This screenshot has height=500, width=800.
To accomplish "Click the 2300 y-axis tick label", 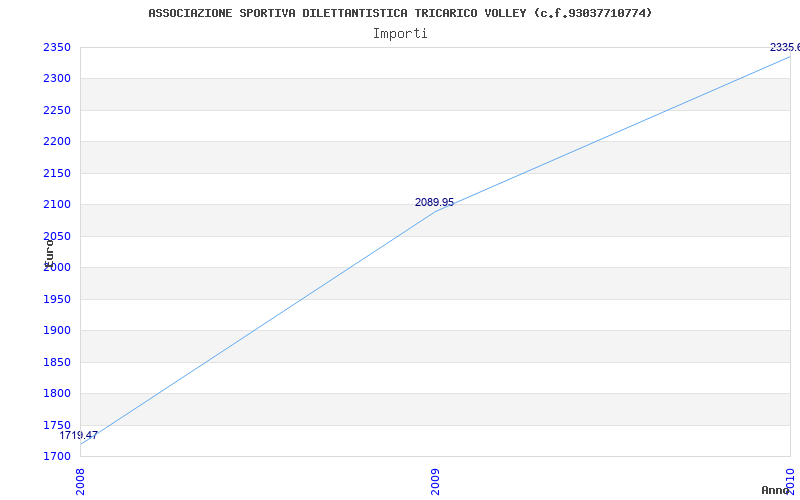I will coord(57,79).
